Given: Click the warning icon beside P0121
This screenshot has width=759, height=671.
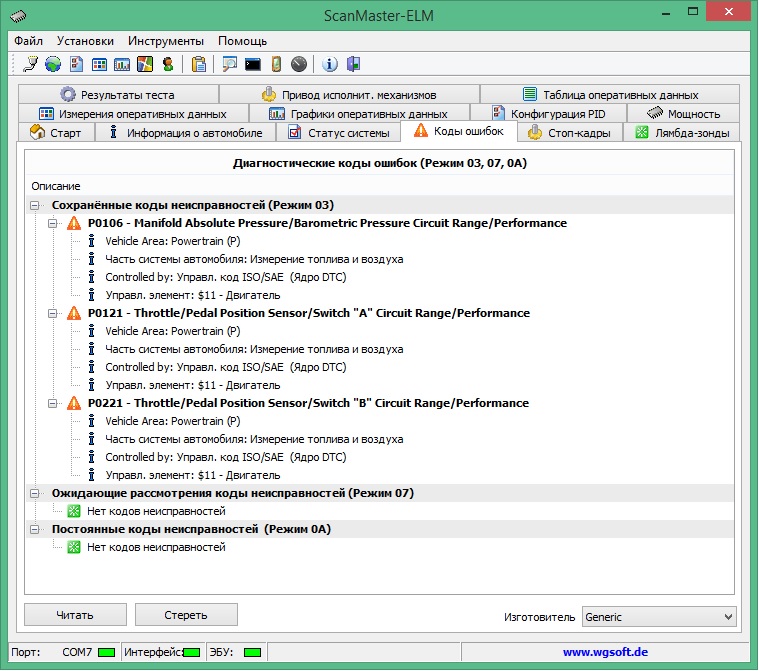Looking at the screenshot, I should pos(74,313).
